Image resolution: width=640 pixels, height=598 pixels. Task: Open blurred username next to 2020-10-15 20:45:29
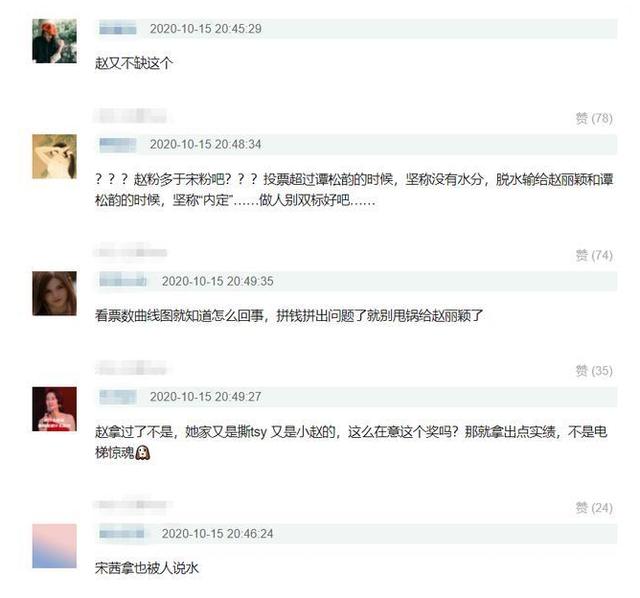(118, 29)
